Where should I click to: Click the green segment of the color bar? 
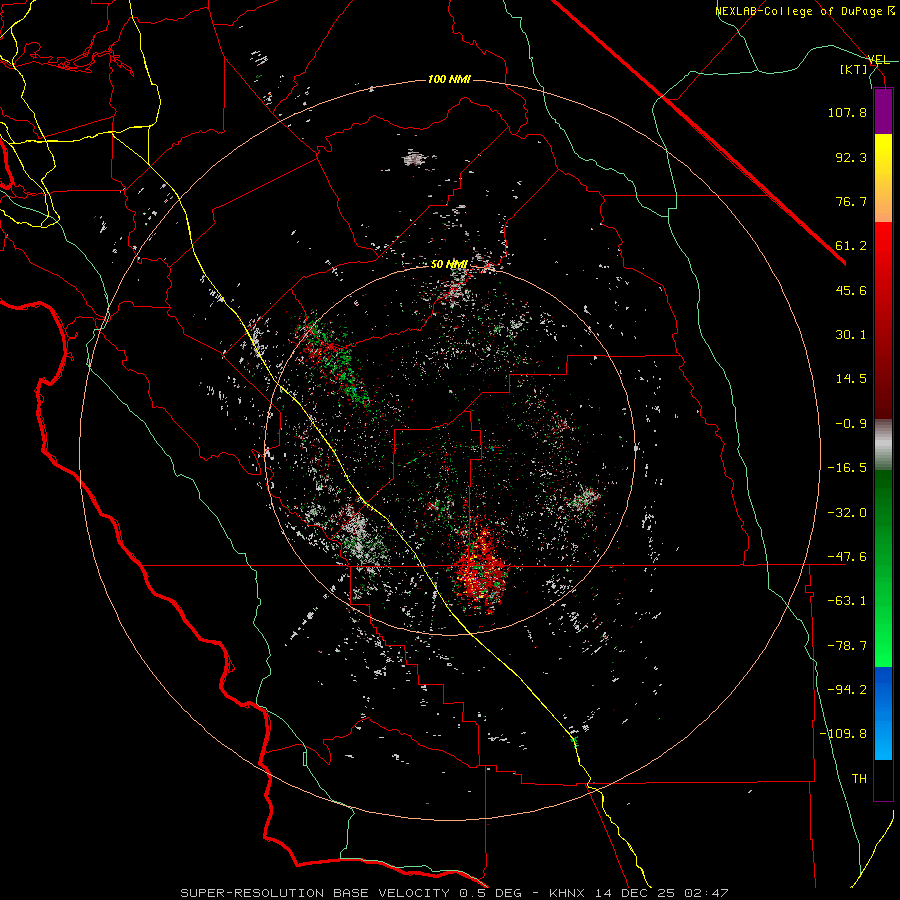click(x=883, y=568)
